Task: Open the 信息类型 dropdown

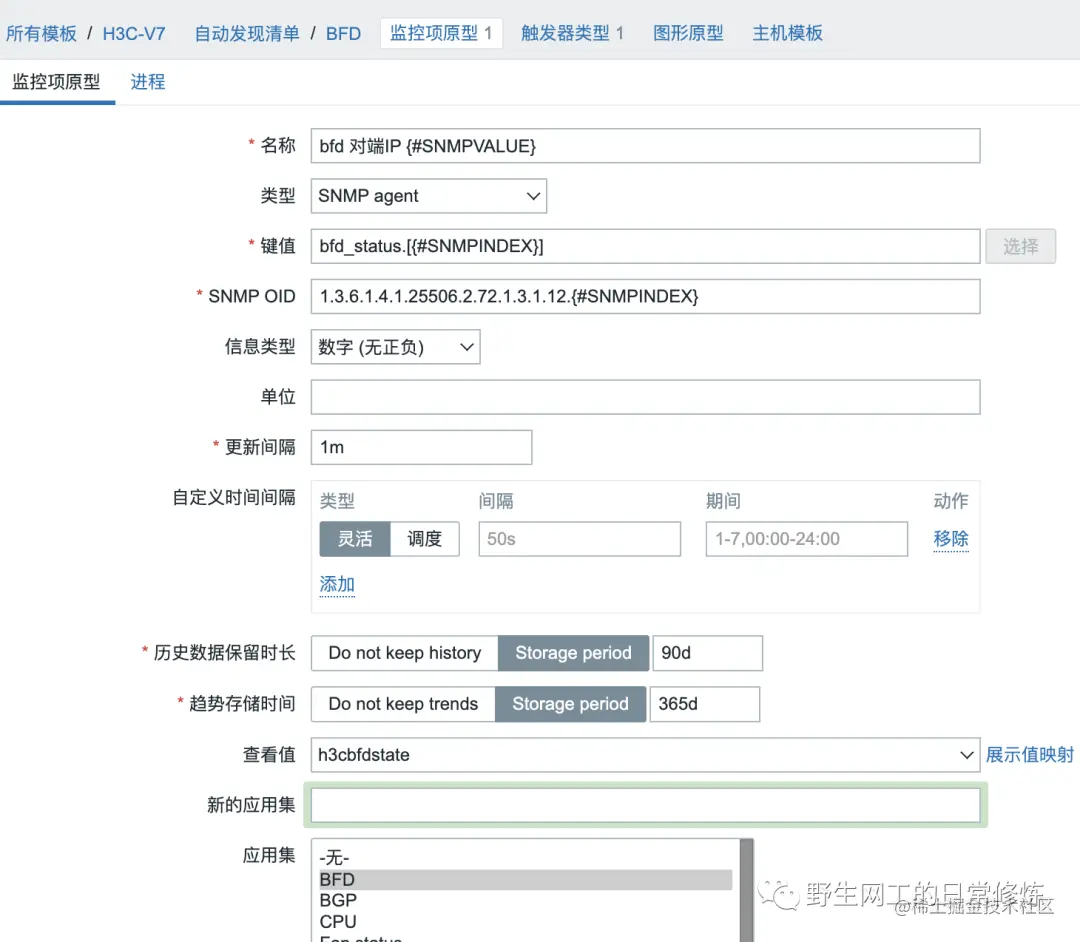Action: click(395, 347)
